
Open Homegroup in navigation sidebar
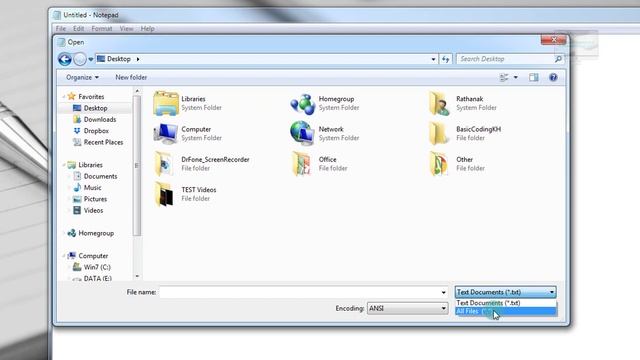(x=91, y=233)
